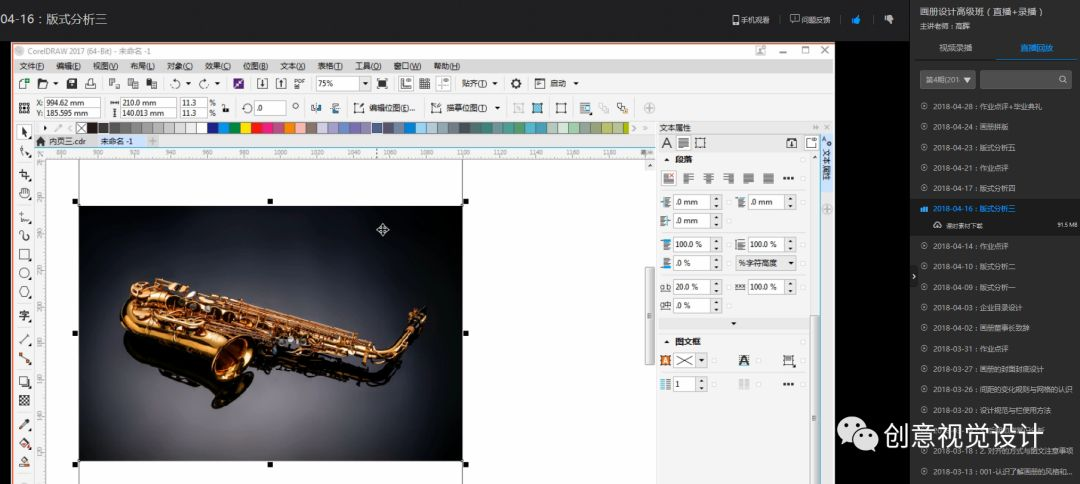Viewport: 1080px width, 484px height.
Task: Pick the yellow swatch in color palette
Action: (x=245, y=128)
